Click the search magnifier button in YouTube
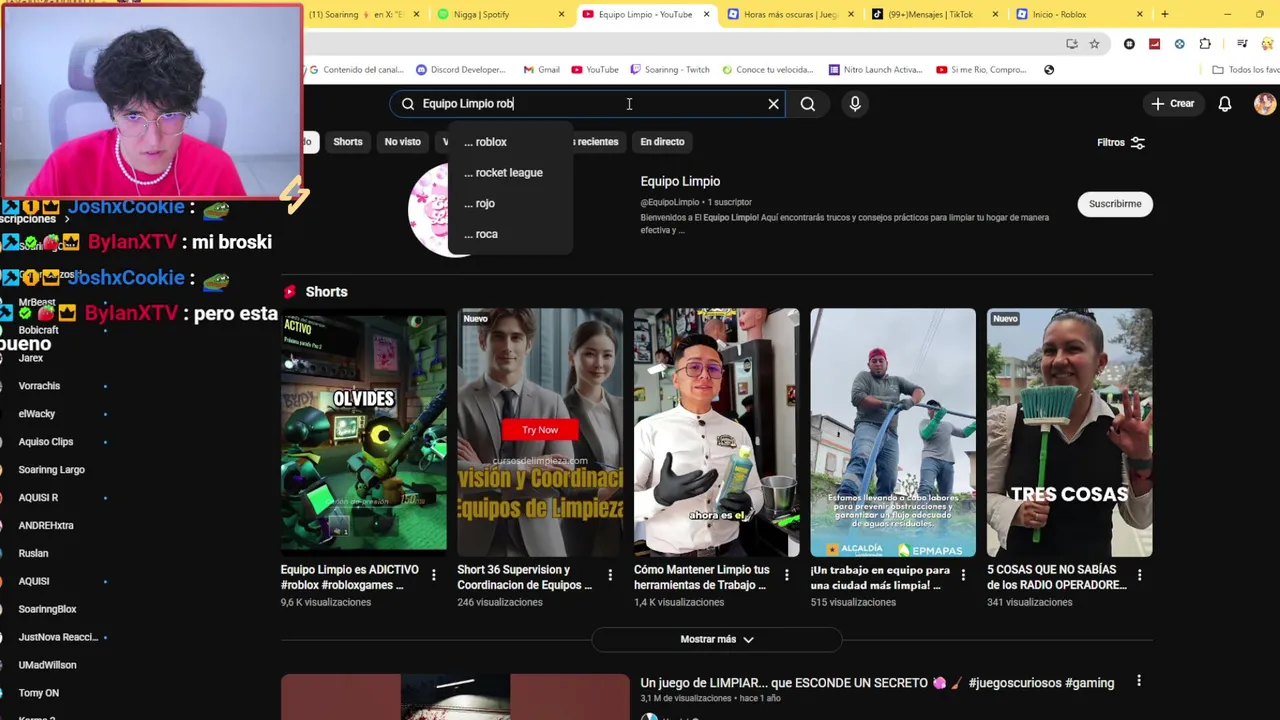The width and height of the screenshot is (1280, 720). (x=808, y=104)
